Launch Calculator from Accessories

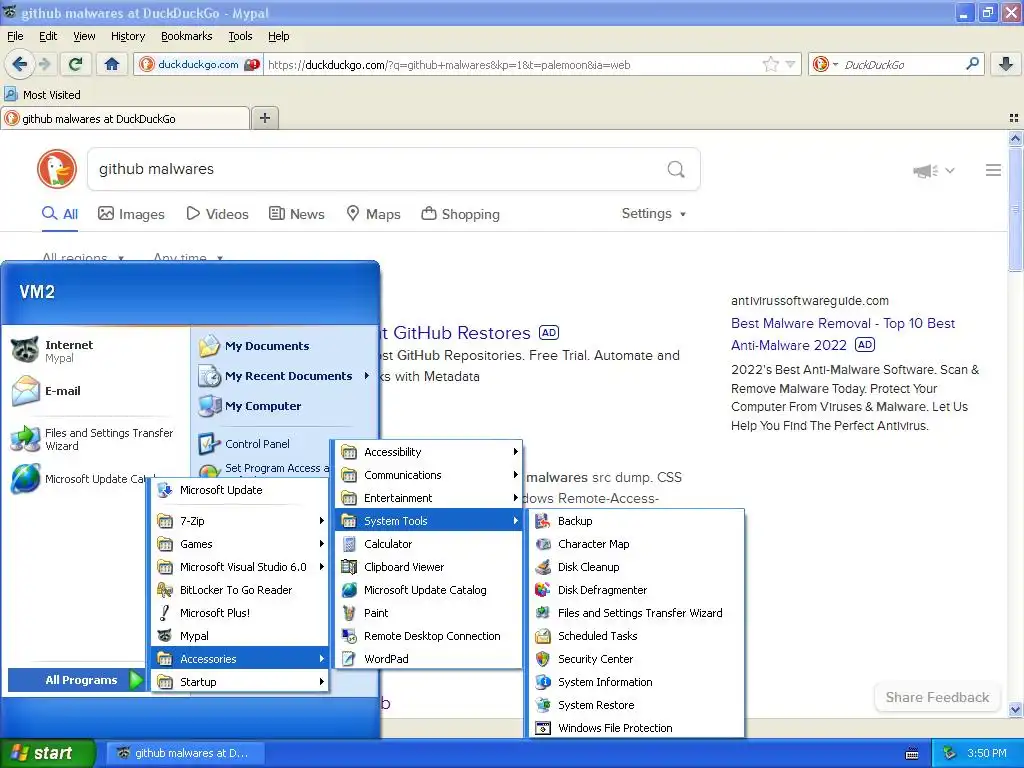point(428,544)
